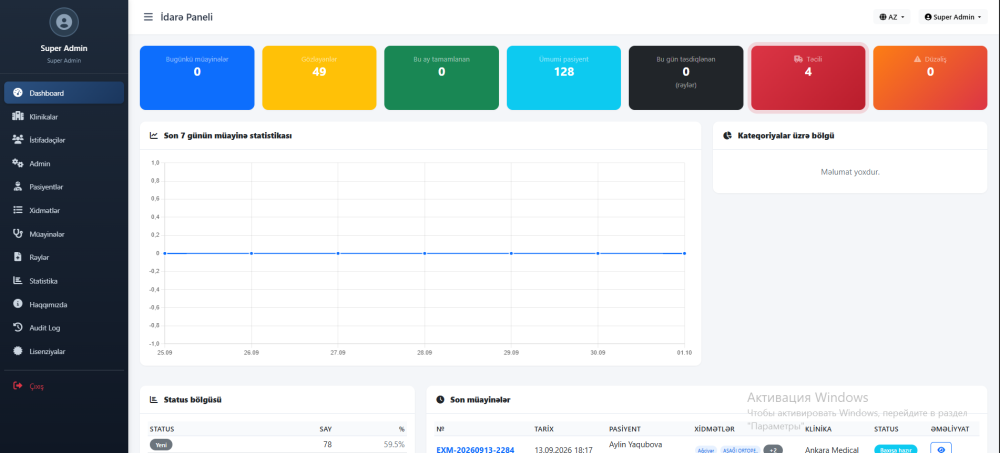Click the Yeni status badge
This screenshot has height=453, width=1000.
[x=161, y=445]
